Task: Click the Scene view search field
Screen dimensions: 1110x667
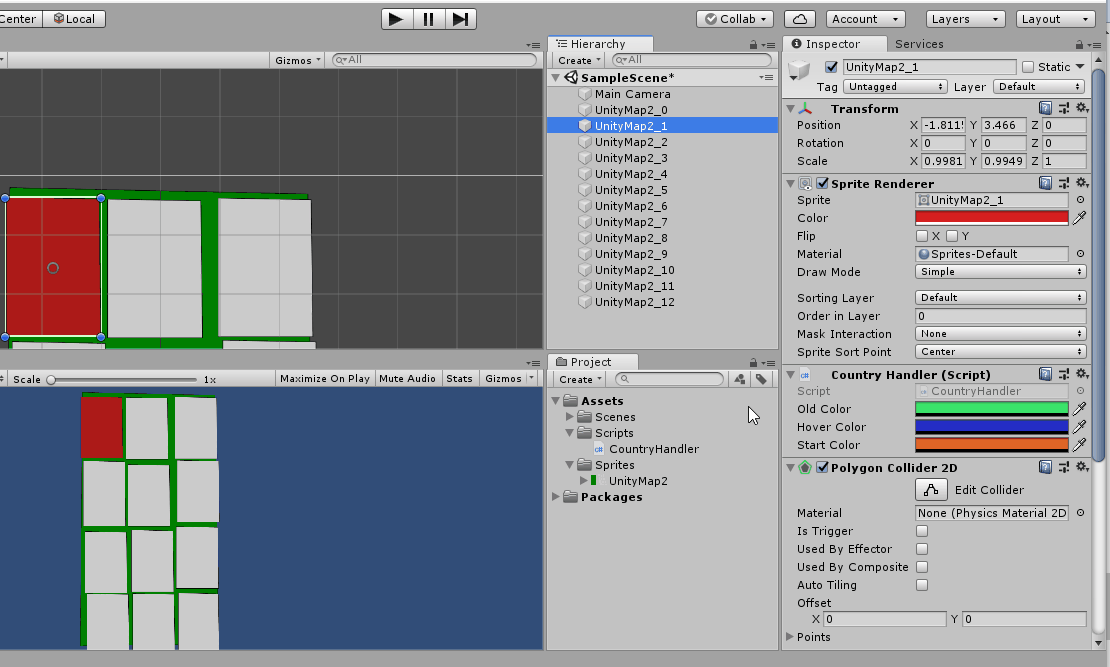Action: click(434, 60)
